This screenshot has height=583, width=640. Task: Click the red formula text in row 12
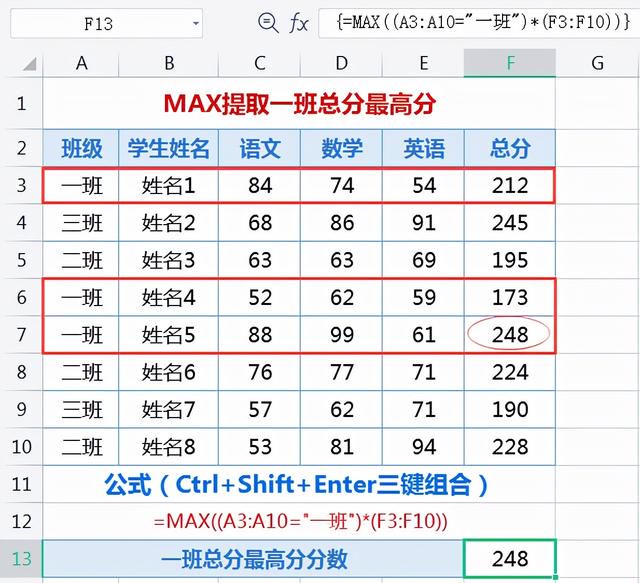[300, 521]
